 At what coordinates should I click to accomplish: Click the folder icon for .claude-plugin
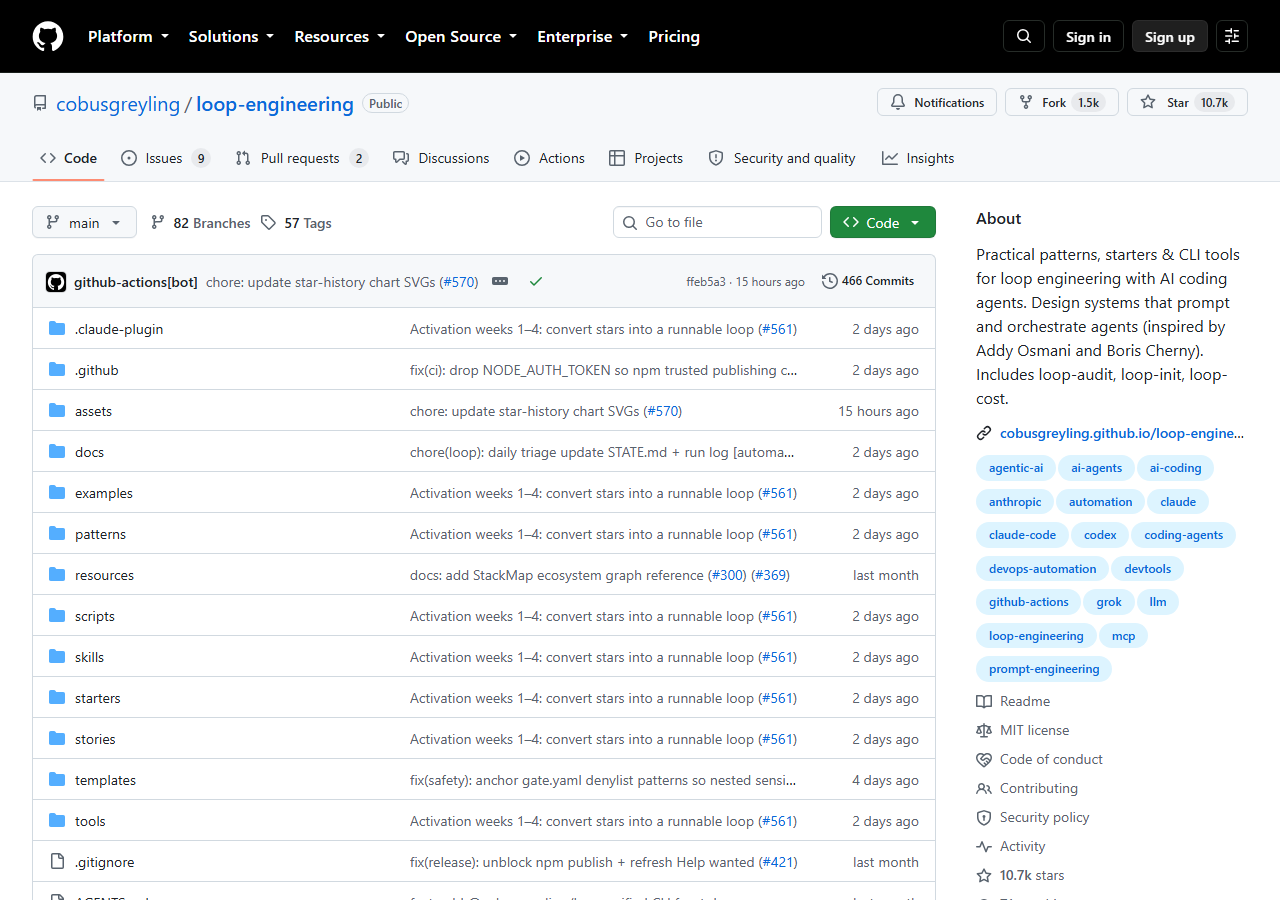click(57, 329)
